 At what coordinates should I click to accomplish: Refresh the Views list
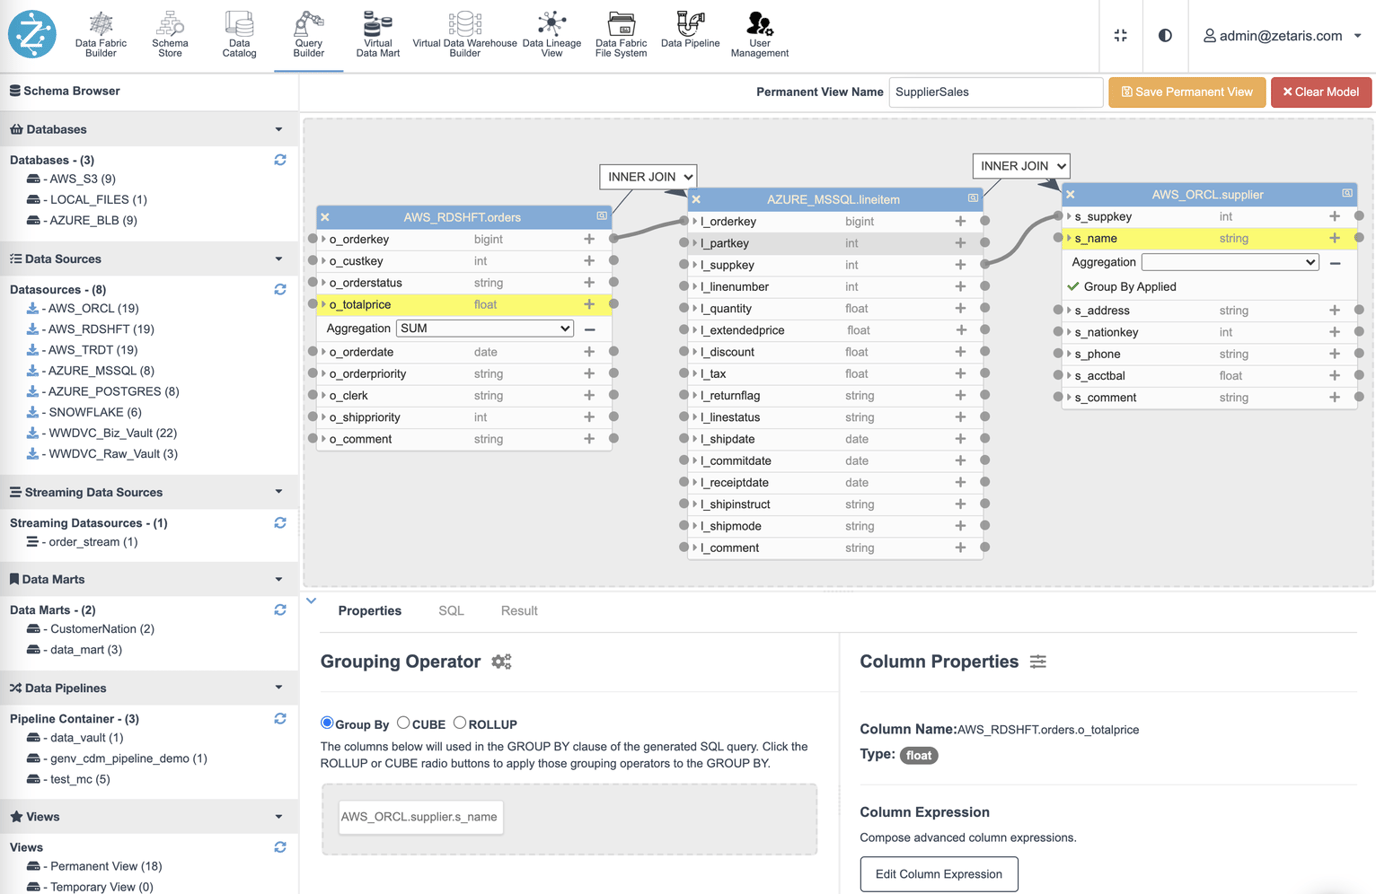pyautogui.click(x=280, y=847)
